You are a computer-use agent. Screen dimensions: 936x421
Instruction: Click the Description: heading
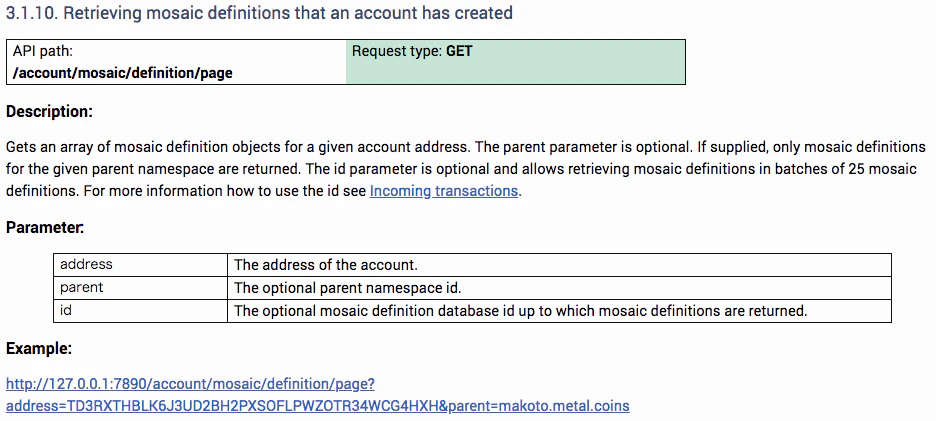point(50,112)
